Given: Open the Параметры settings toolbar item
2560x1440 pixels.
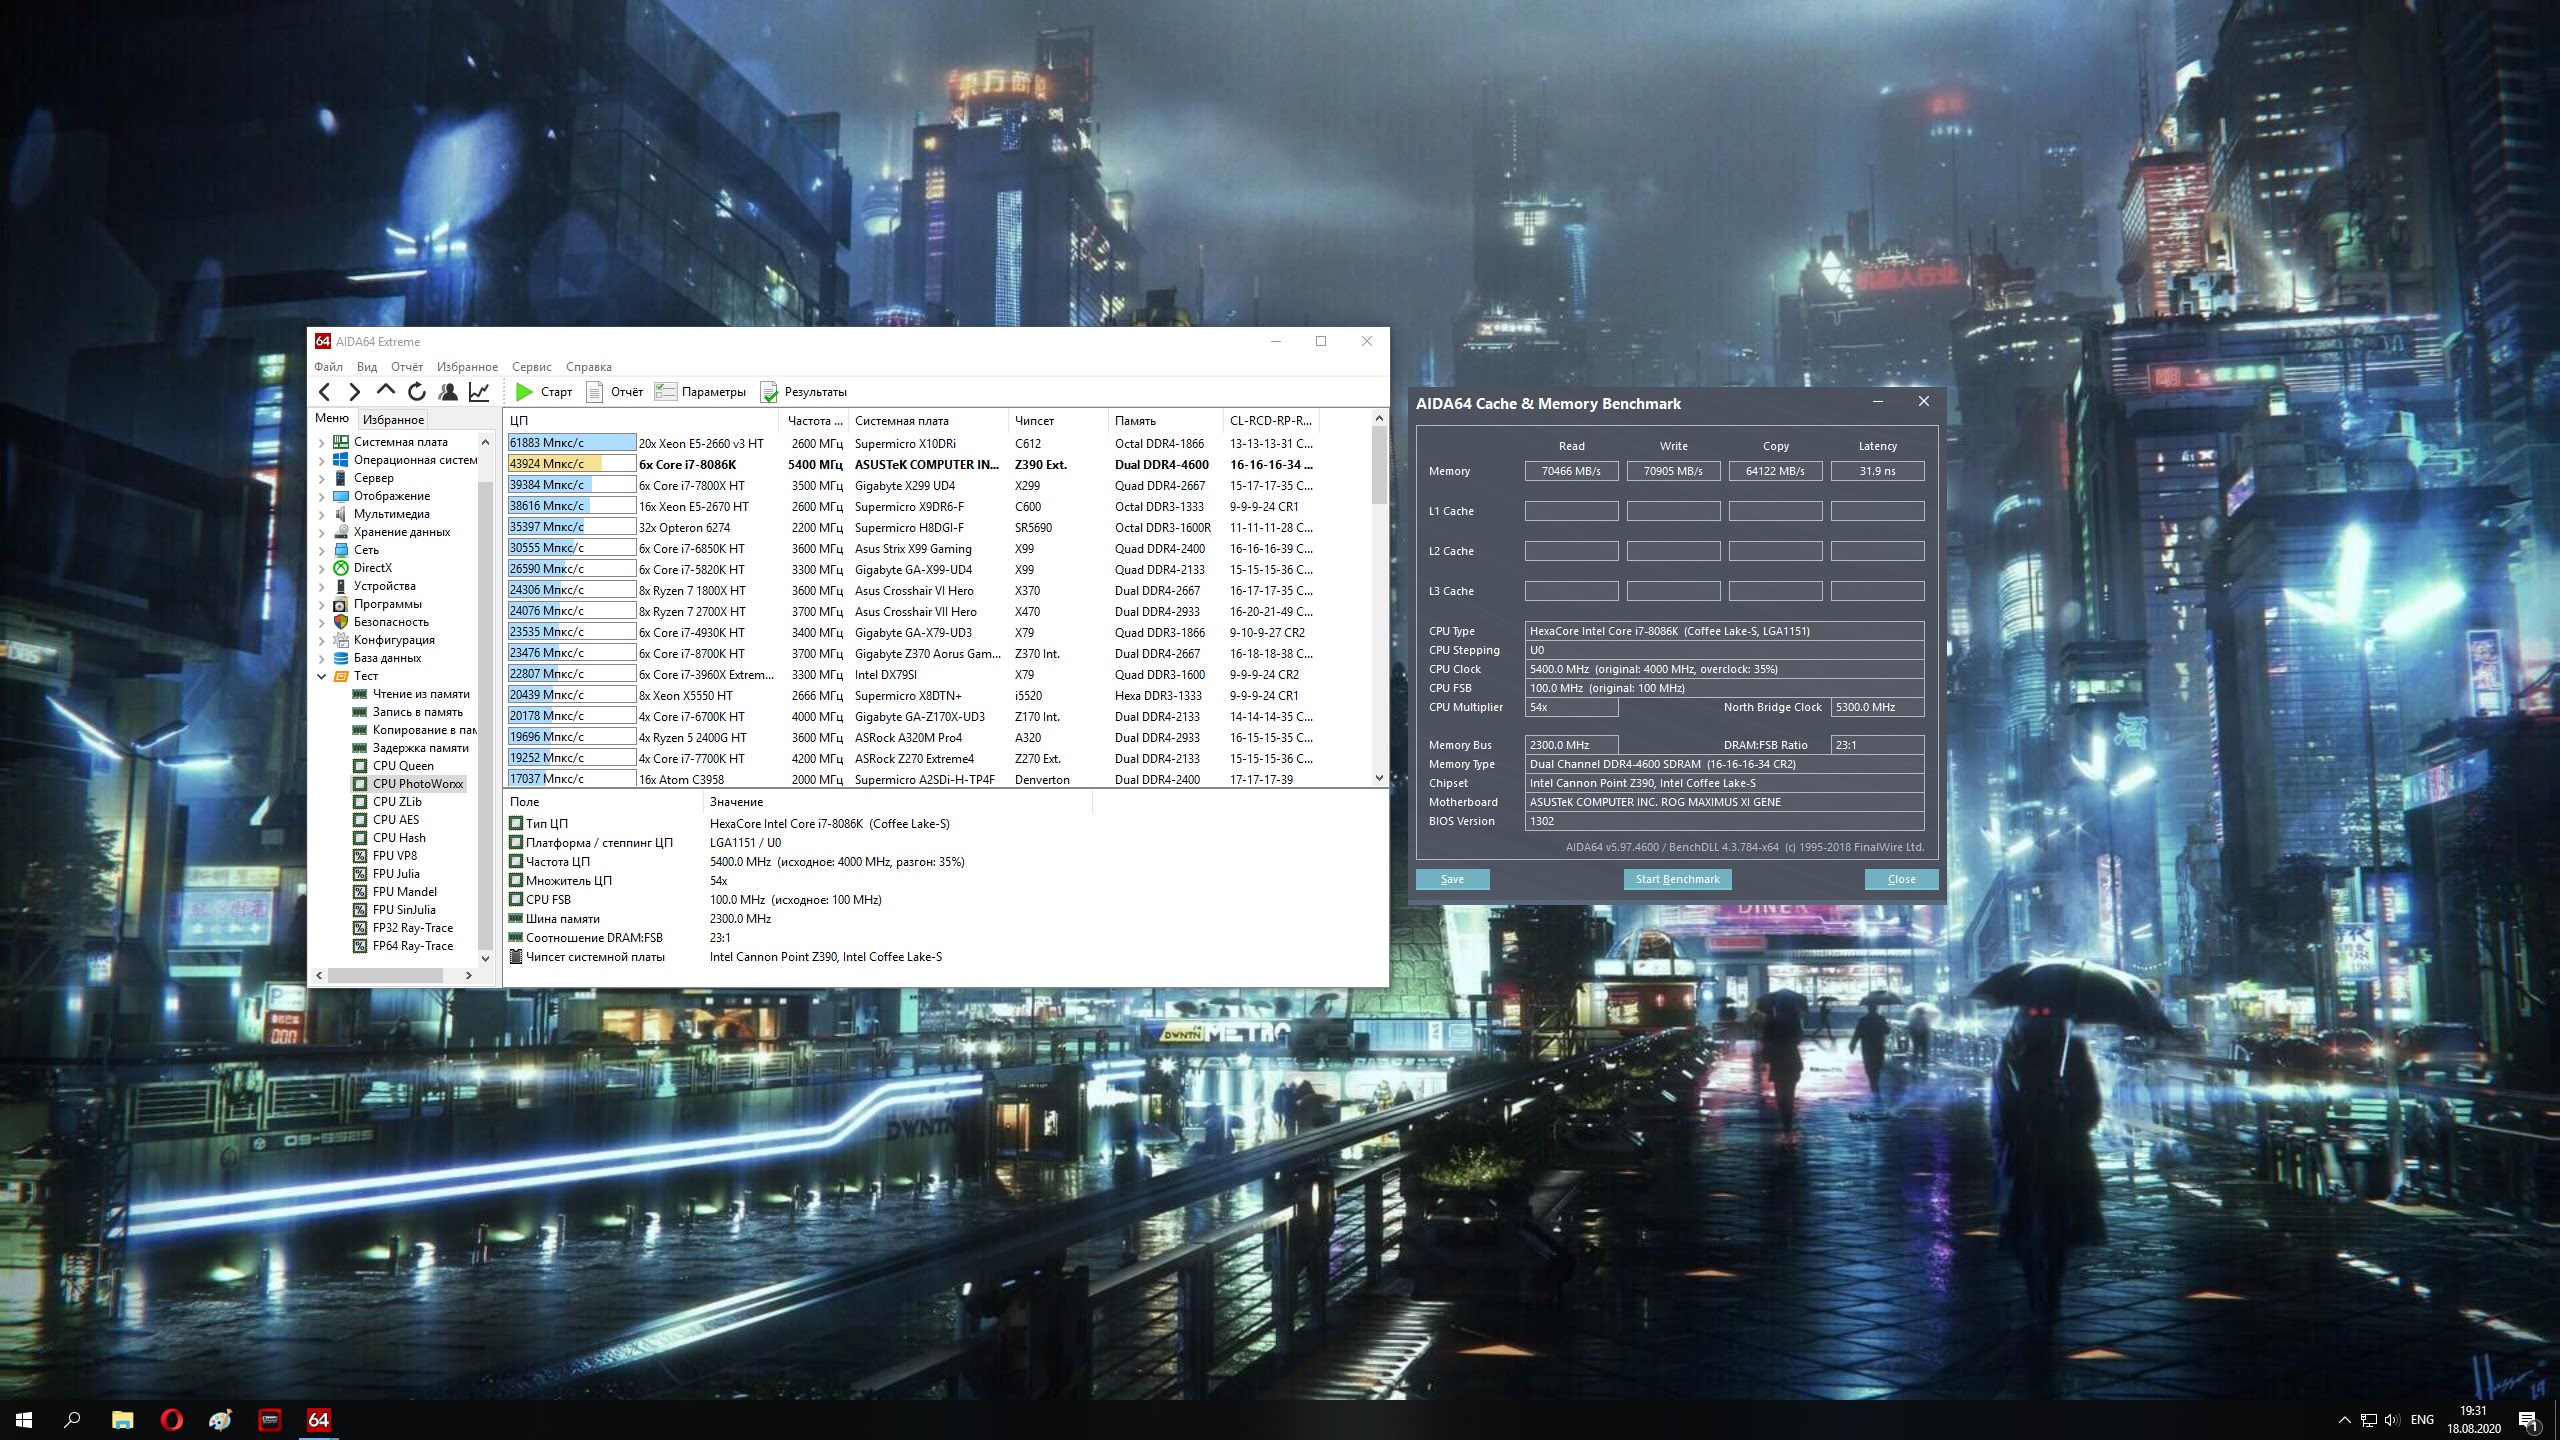Looking at the screenshot, I should coord(701,392).
